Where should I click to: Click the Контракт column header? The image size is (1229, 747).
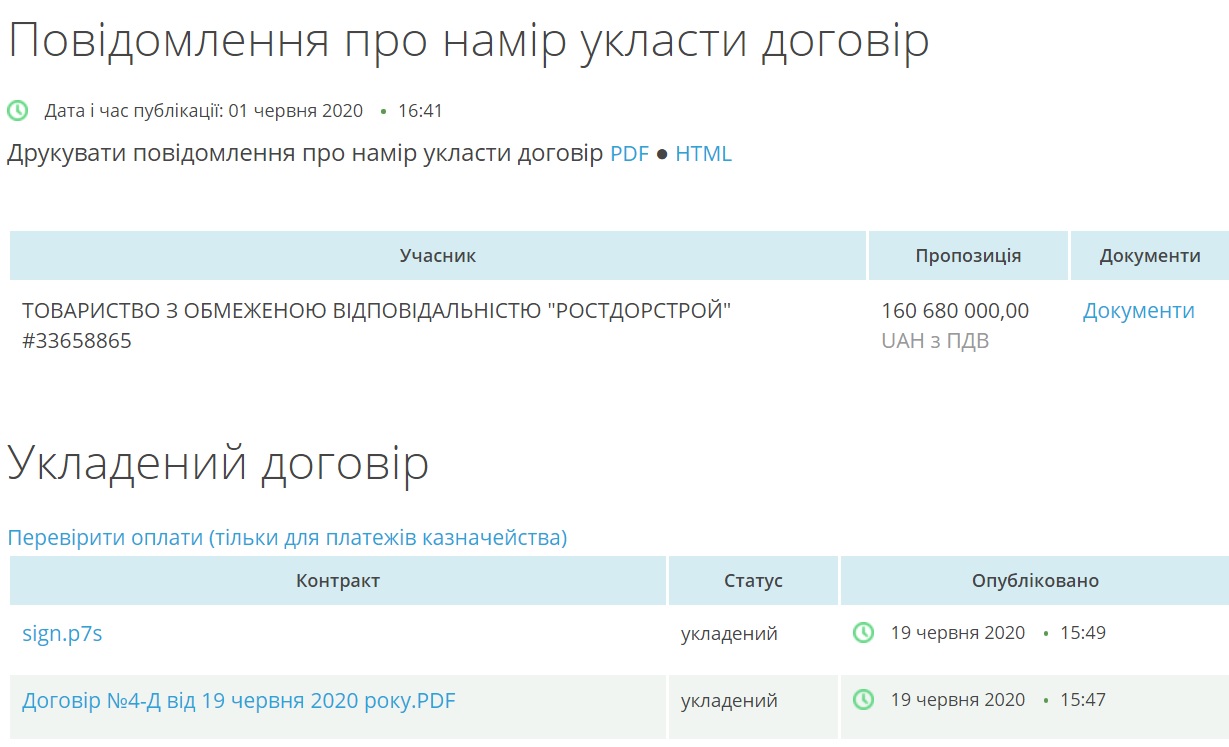338,581
